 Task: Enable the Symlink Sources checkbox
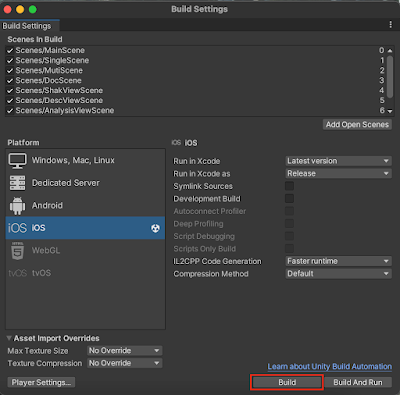tap(289, 186)
